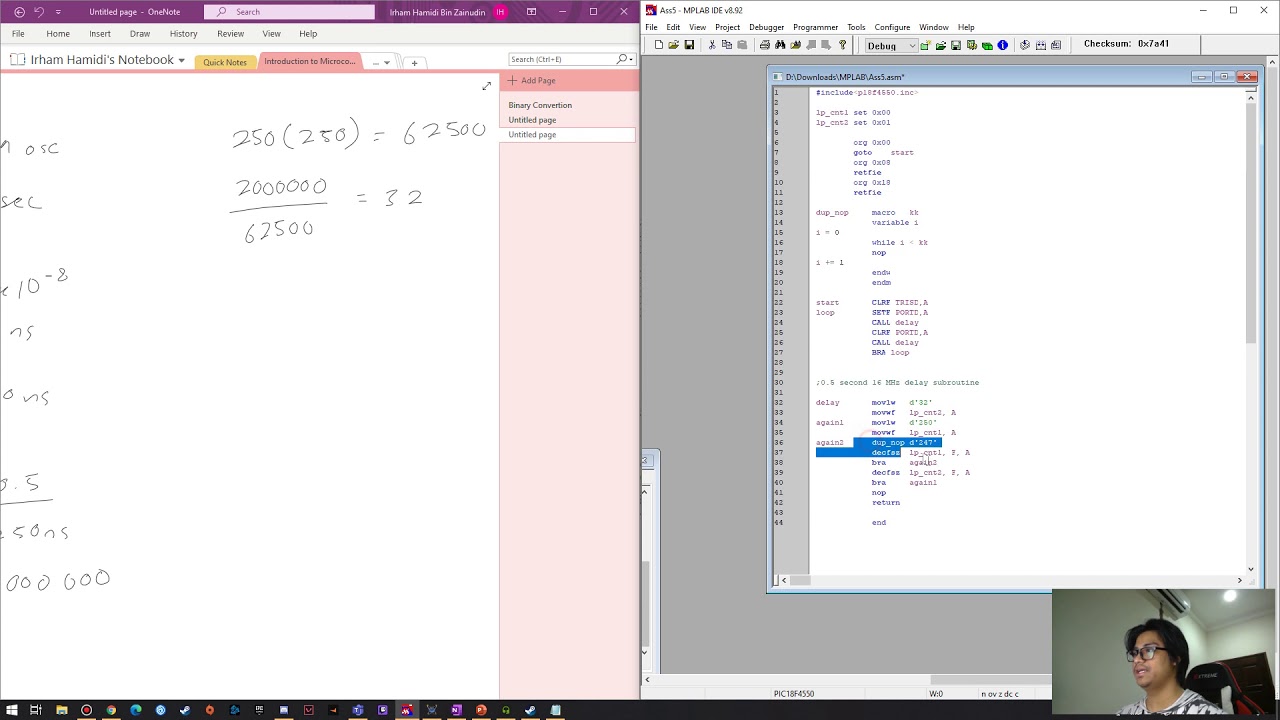
Task: Select the Quick Notes section tab
Action: click(225, 62)
